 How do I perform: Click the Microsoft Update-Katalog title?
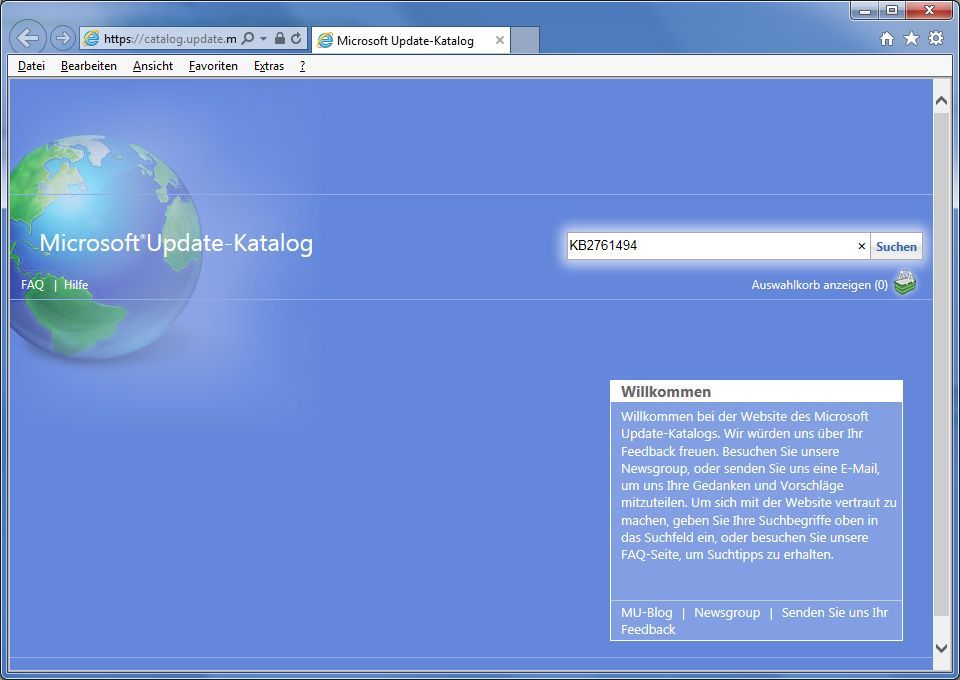pos(176,243)
